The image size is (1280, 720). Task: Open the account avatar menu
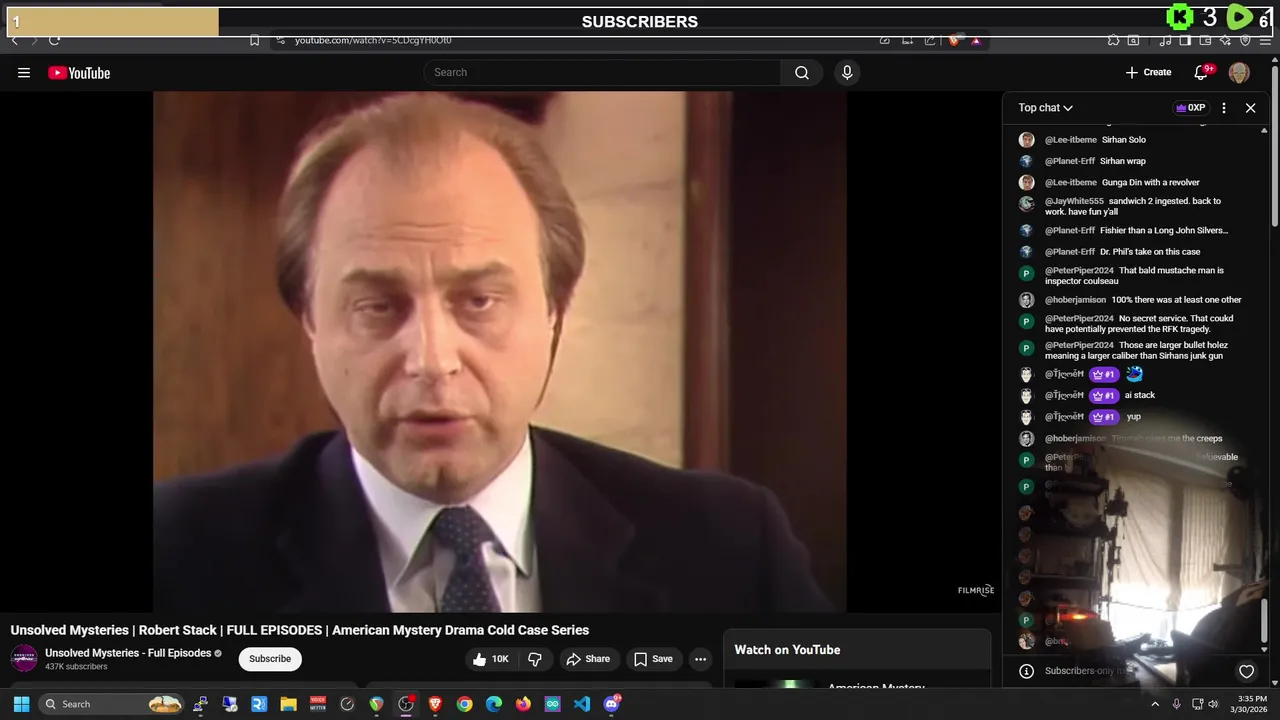tap(1239, 73)
